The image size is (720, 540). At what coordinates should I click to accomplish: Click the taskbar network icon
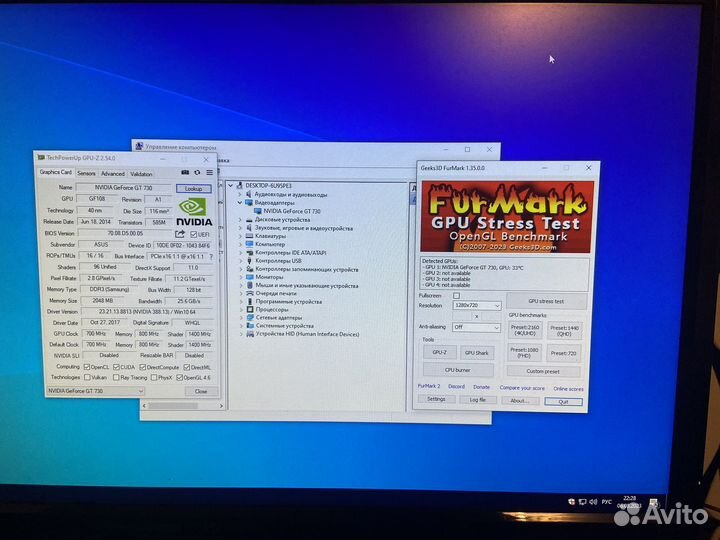point(582,502)
